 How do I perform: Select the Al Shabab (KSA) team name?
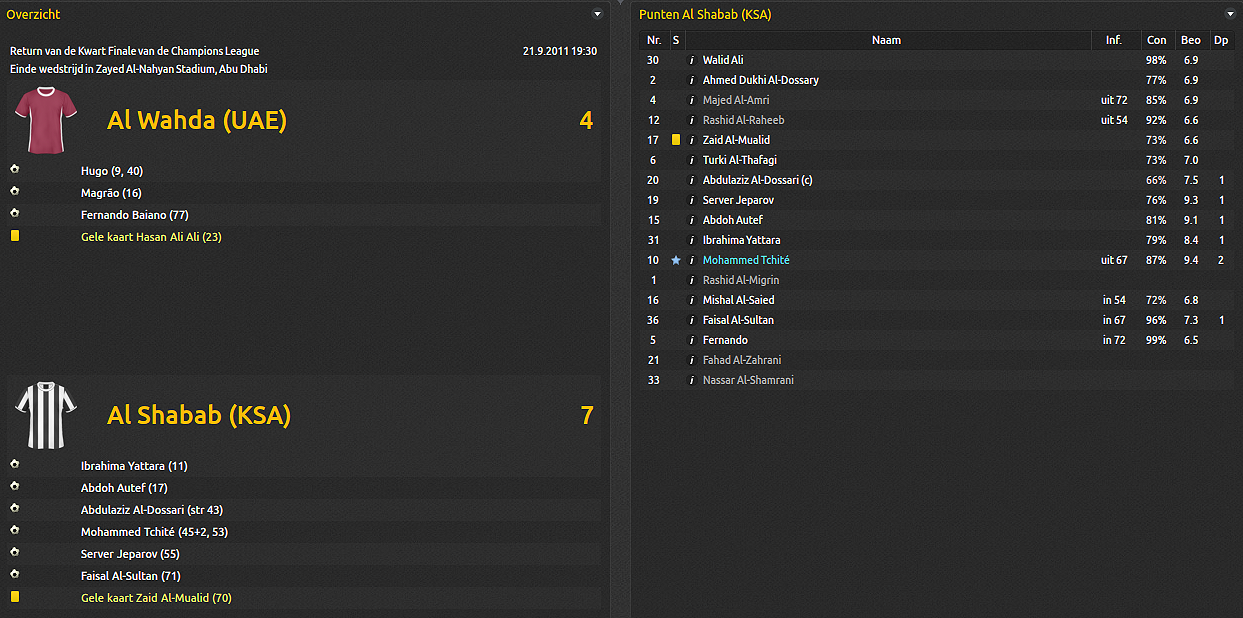pos(199,415)
